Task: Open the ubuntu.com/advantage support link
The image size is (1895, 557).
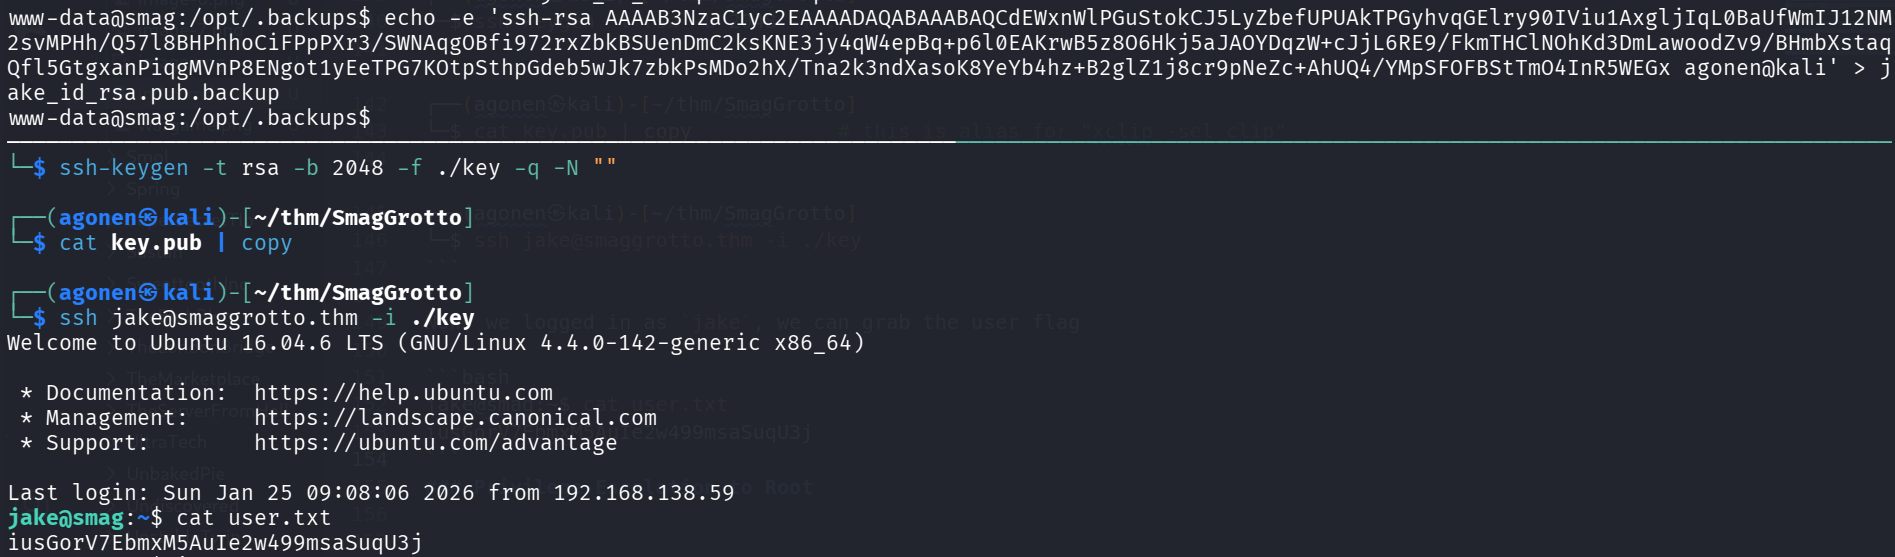Action: point(435,443)
